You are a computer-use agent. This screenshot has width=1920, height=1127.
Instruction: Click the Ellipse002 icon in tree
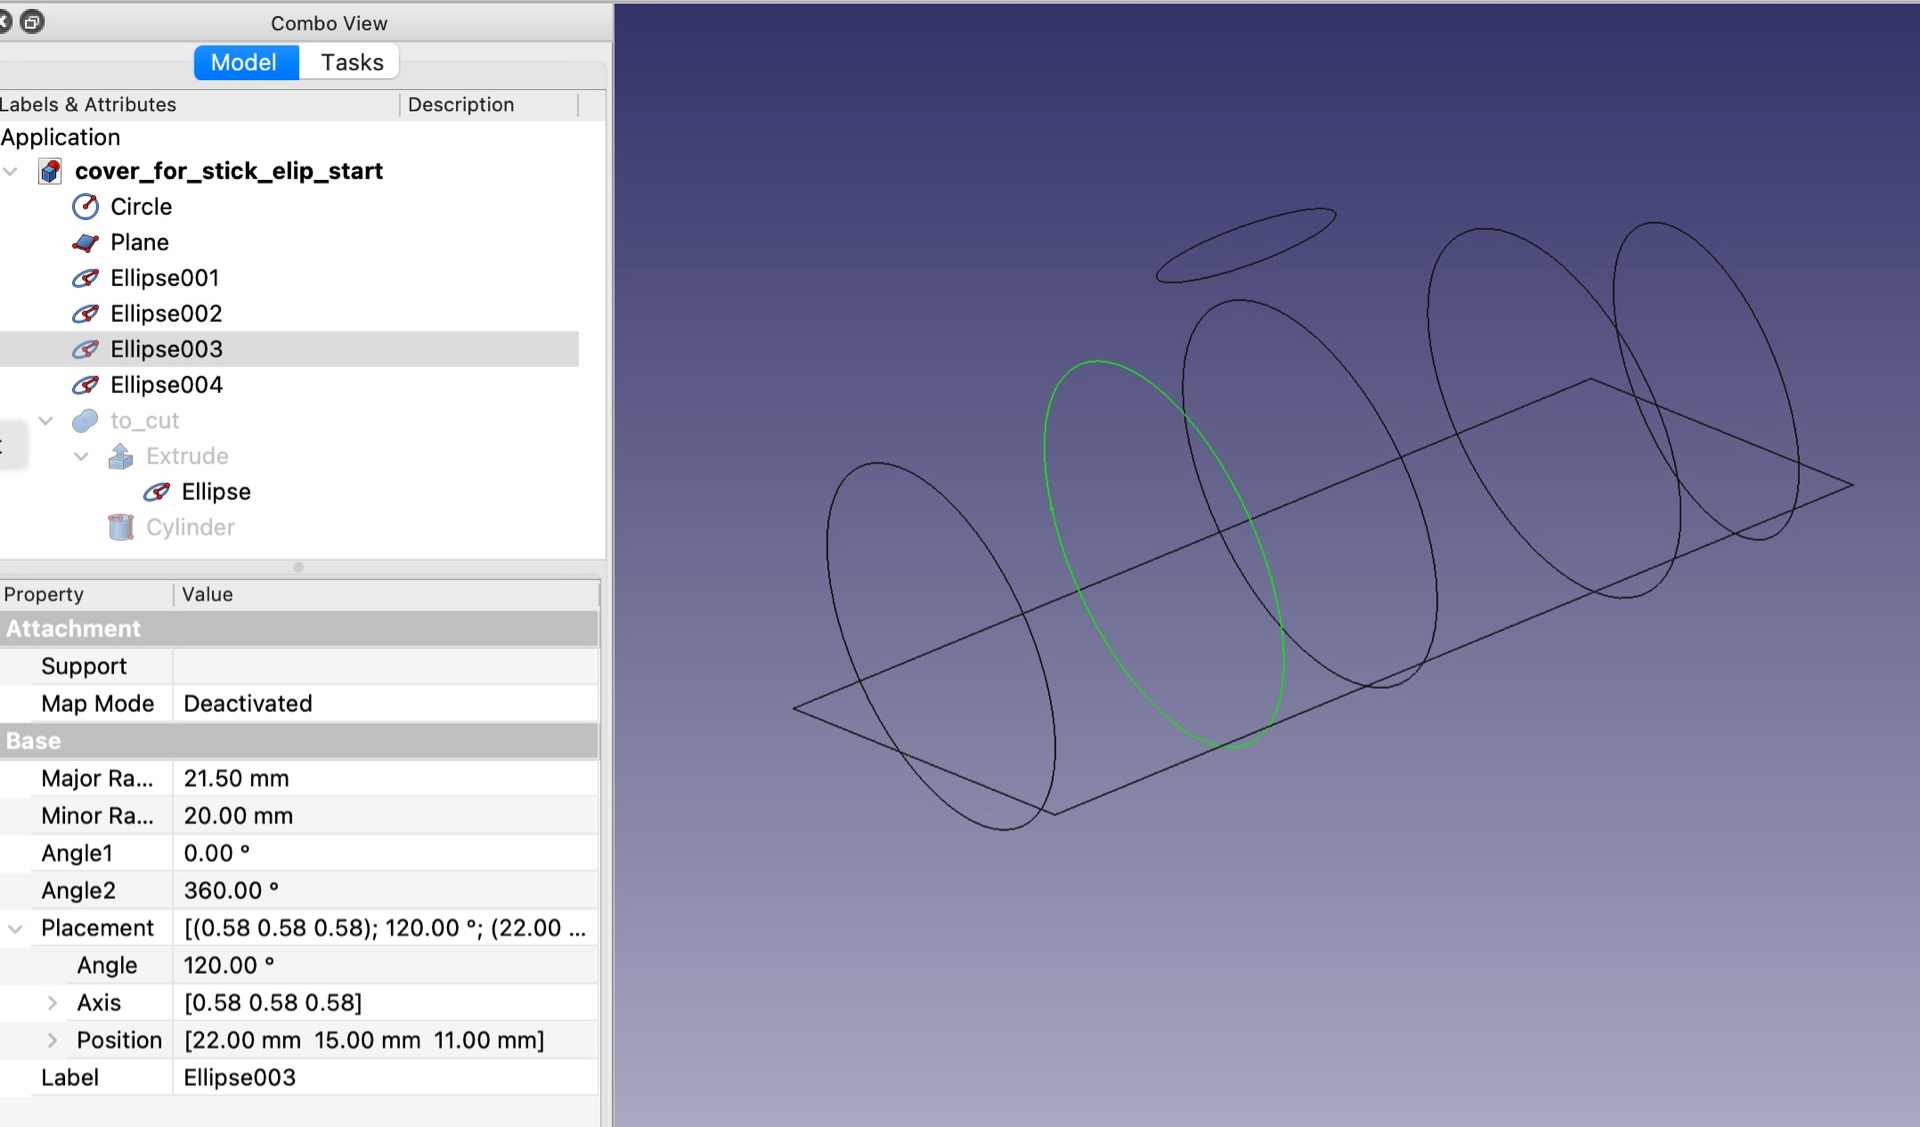86,314
